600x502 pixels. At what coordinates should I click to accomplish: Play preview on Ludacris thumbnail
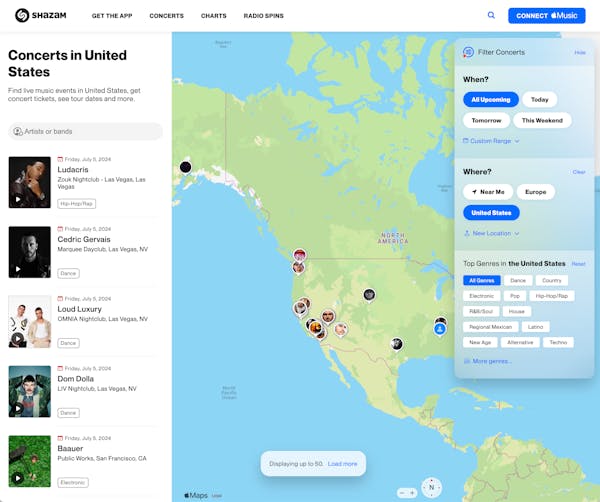(x=18, y=199)
